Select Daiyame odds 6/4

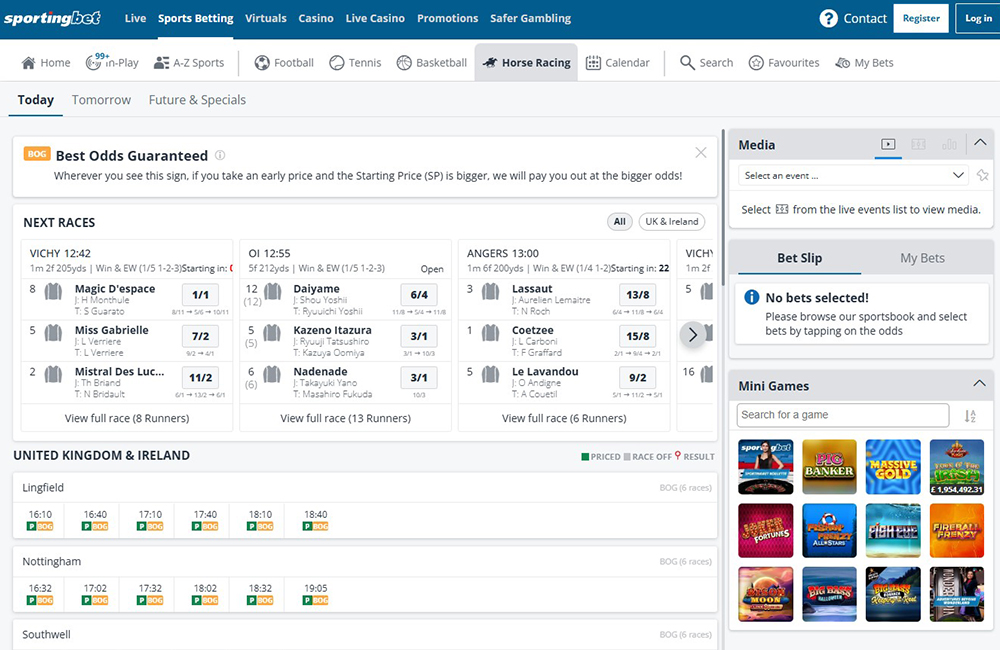coord(419,295)
